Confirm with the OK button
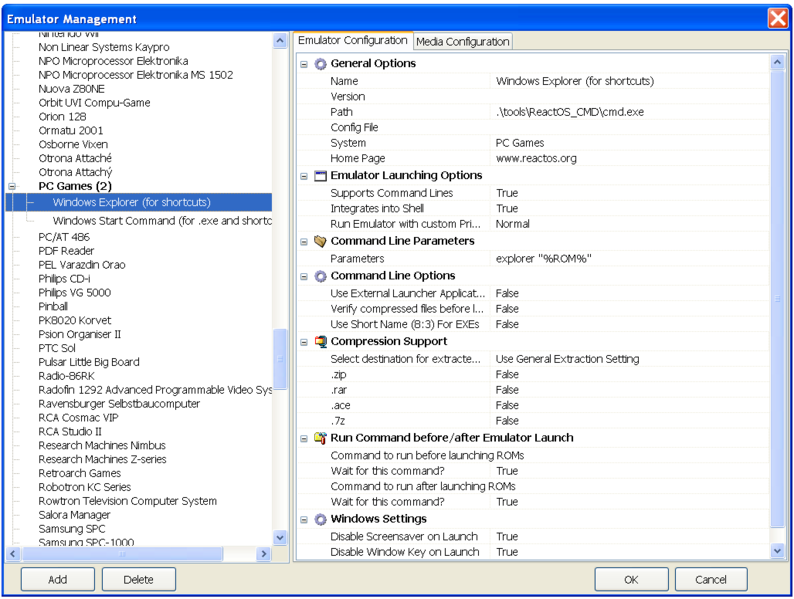Image resolution: width=794 pixels, height=599 pixels. pyautogui.click(x=631, y=579)
